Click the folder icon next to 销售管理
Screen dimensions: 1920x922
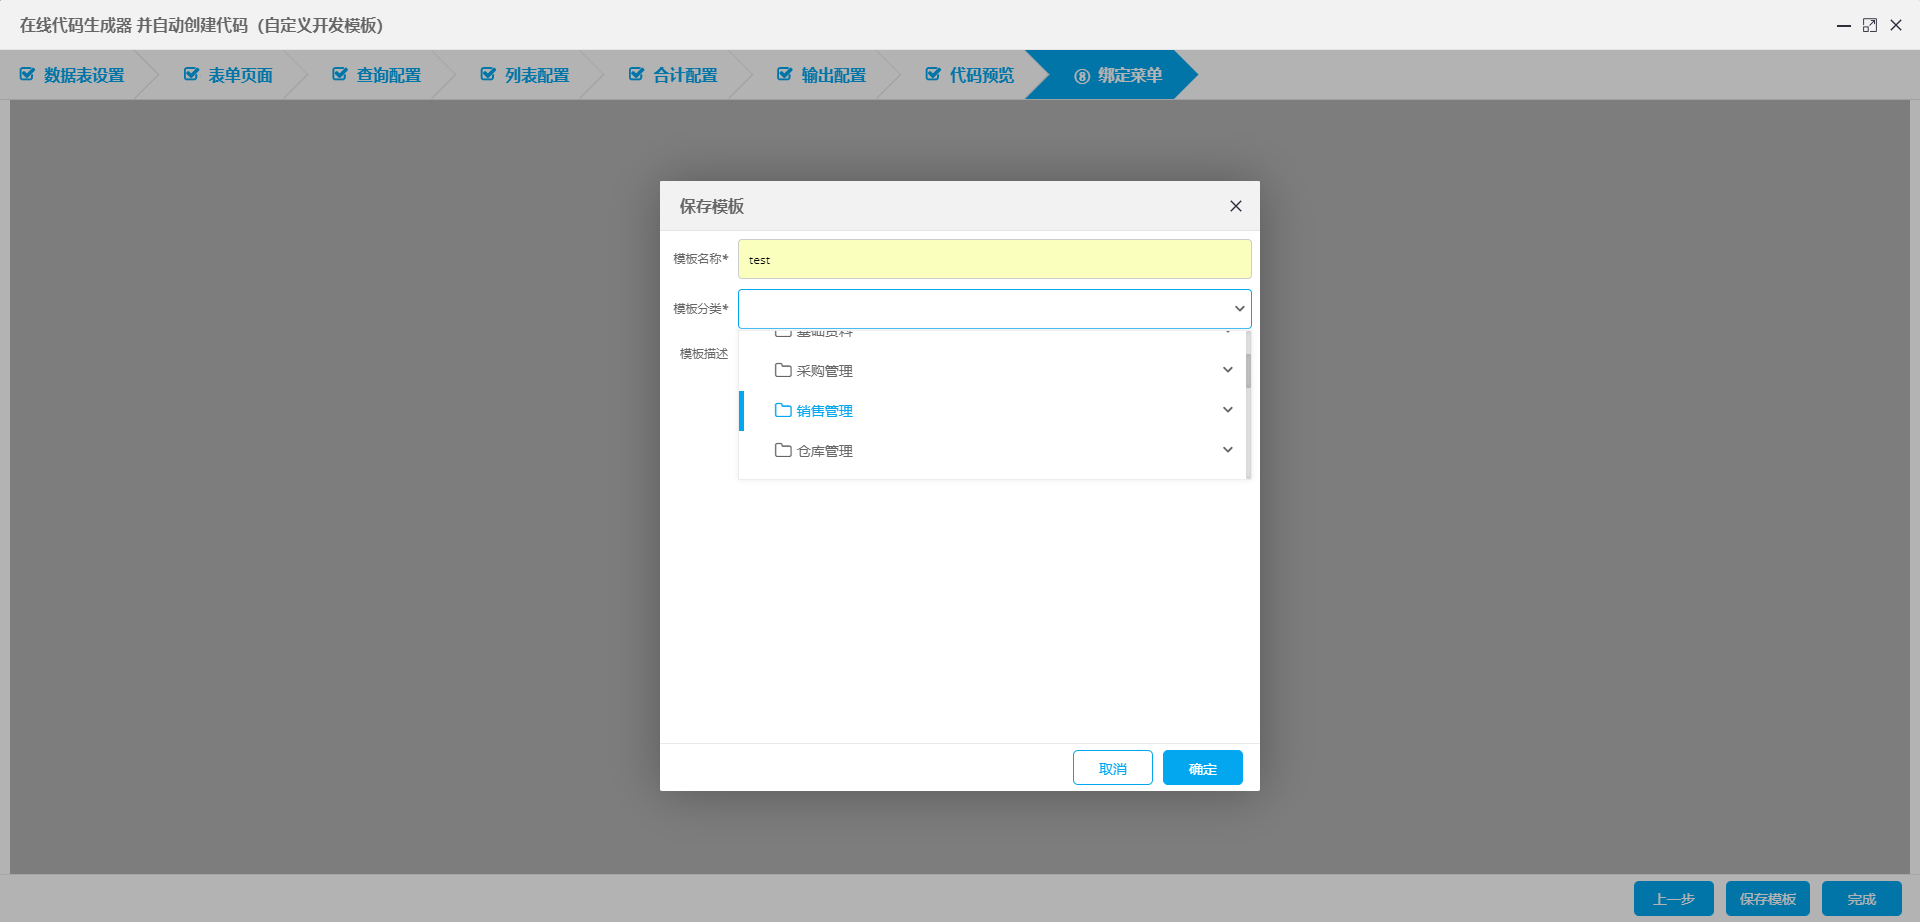(x=782, y=410)
